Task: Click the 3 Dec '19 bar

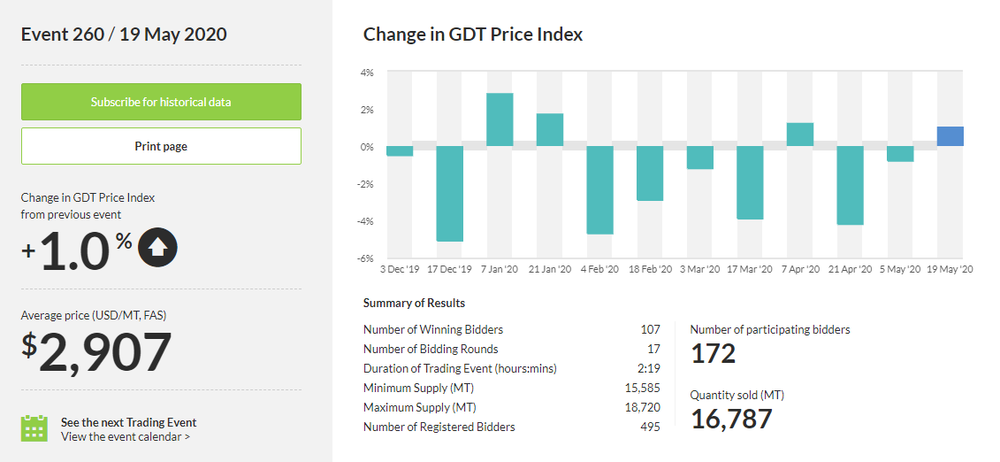Action: tap(400, 151)
